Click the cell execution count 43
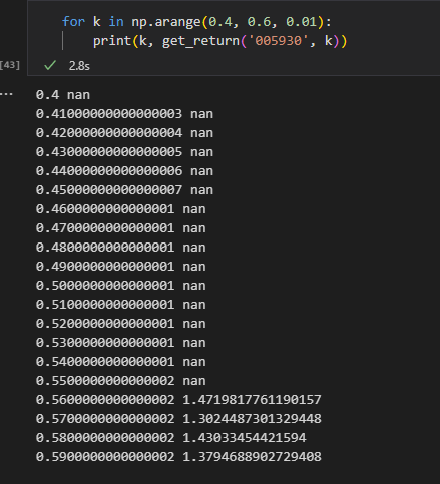This screenshot has height=484, width=440. click(x=10, y=65)
